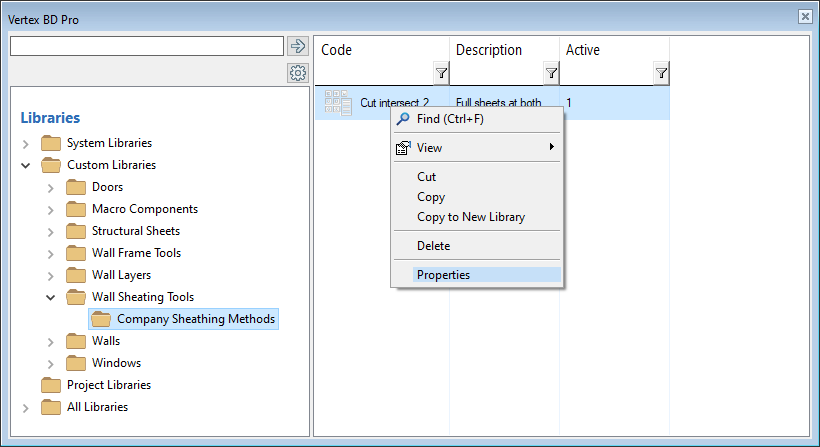The height and width of the screenshot is (447, 820).
Task: Click the Company Sheathing Methods folder icon
Action: (101, 319)
